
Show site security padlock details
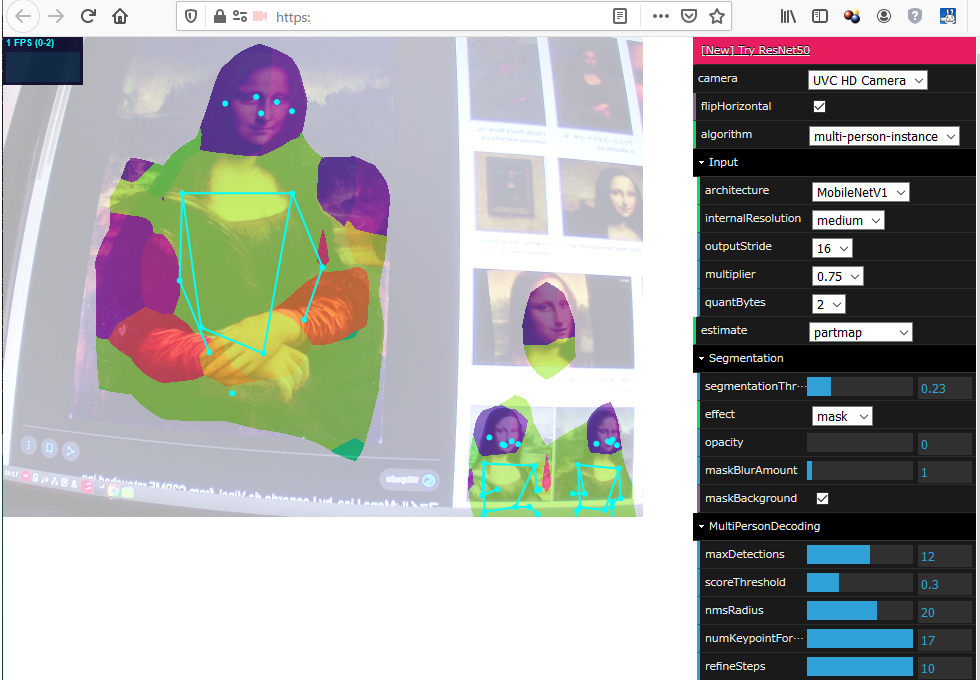point(219,16)
